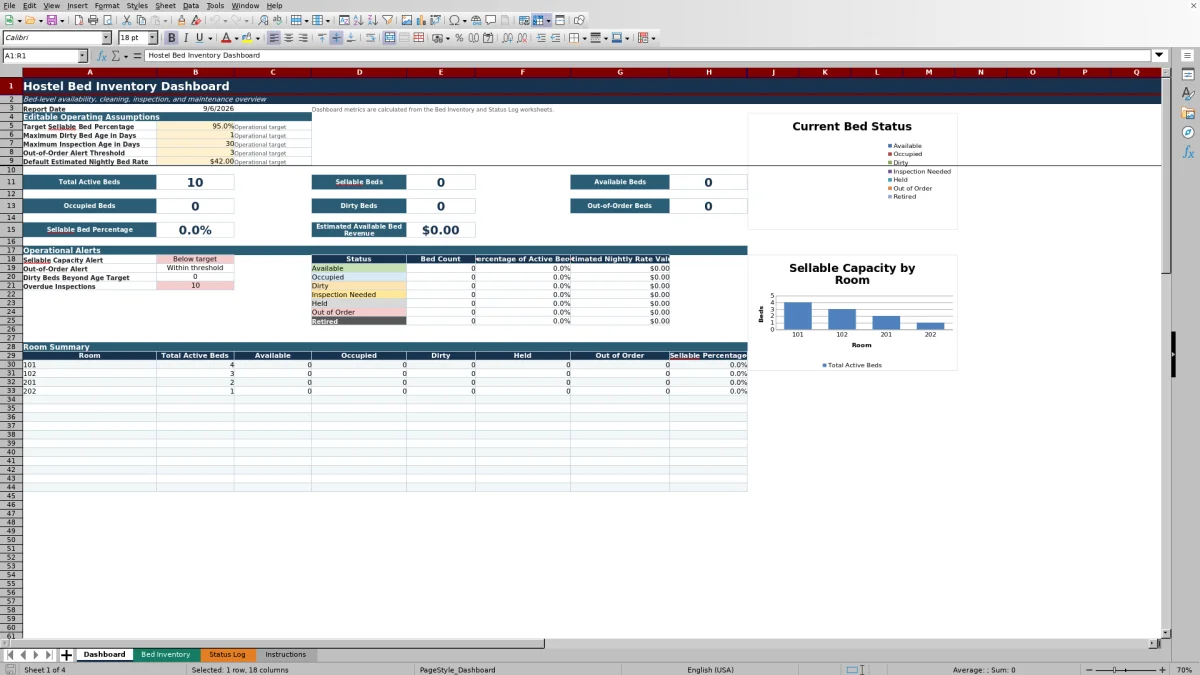Click the Export as PDF icon
1200x675 pixels.
pyautogui.click(x=77, y=20)
